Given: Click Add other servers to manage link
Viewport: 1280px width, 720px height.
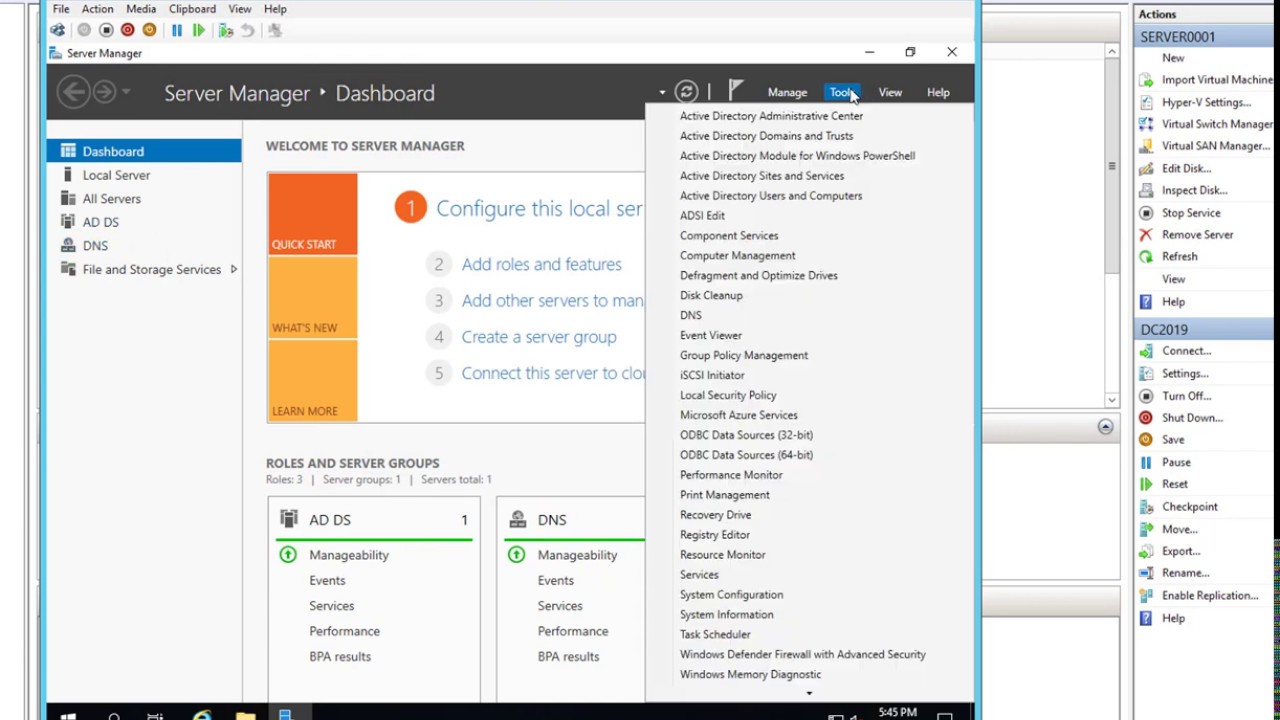Looking at the screenshot, I should pos(552,300).
